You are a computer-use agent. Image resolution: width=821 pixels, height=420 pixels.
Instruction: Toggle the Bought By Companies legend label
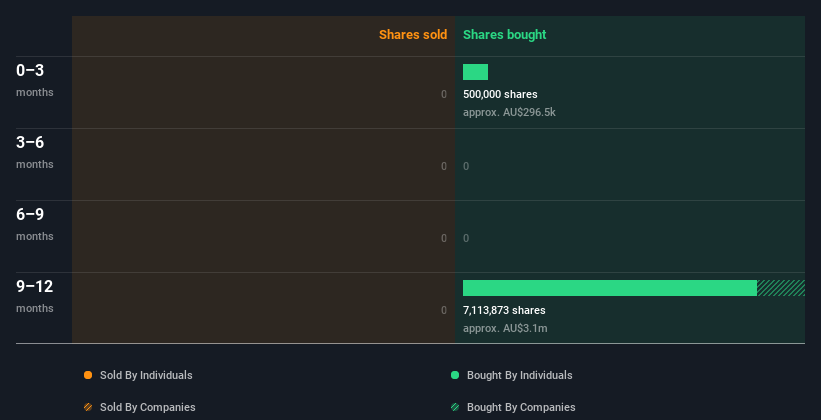pyautogui.click(x=520, y=407)
